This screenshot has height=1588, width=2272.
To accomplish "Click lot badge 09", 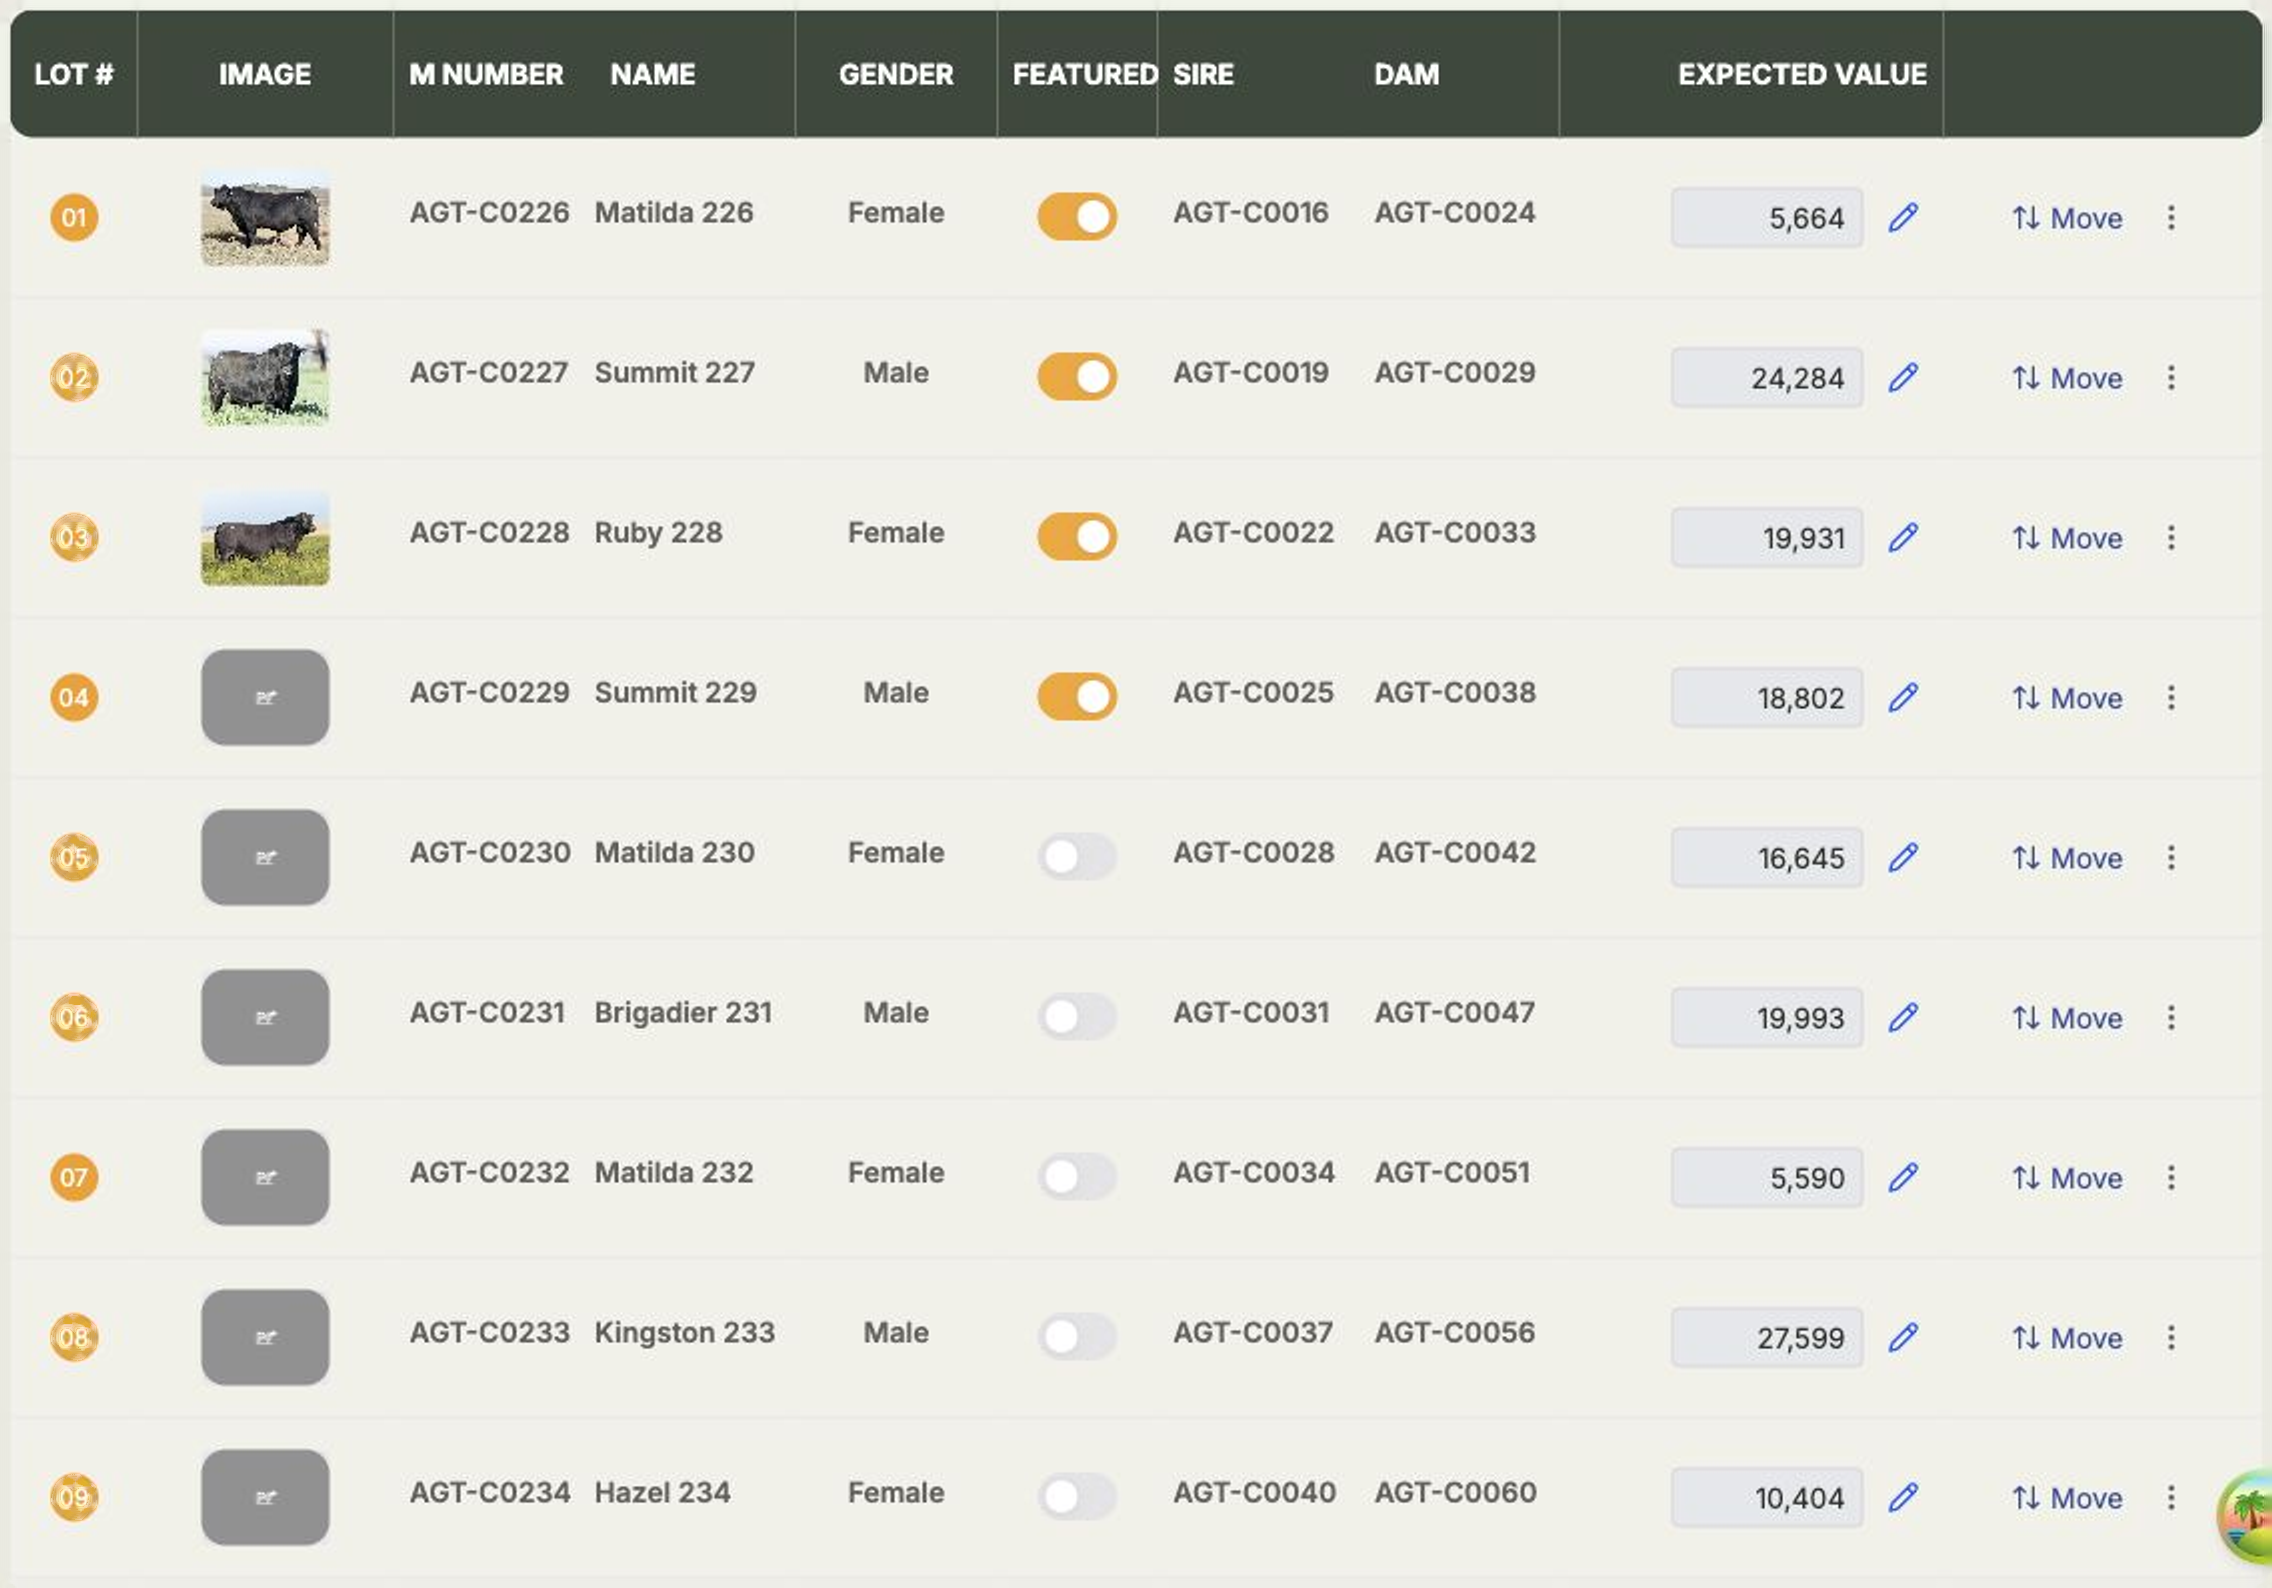I will (74, 1497).
